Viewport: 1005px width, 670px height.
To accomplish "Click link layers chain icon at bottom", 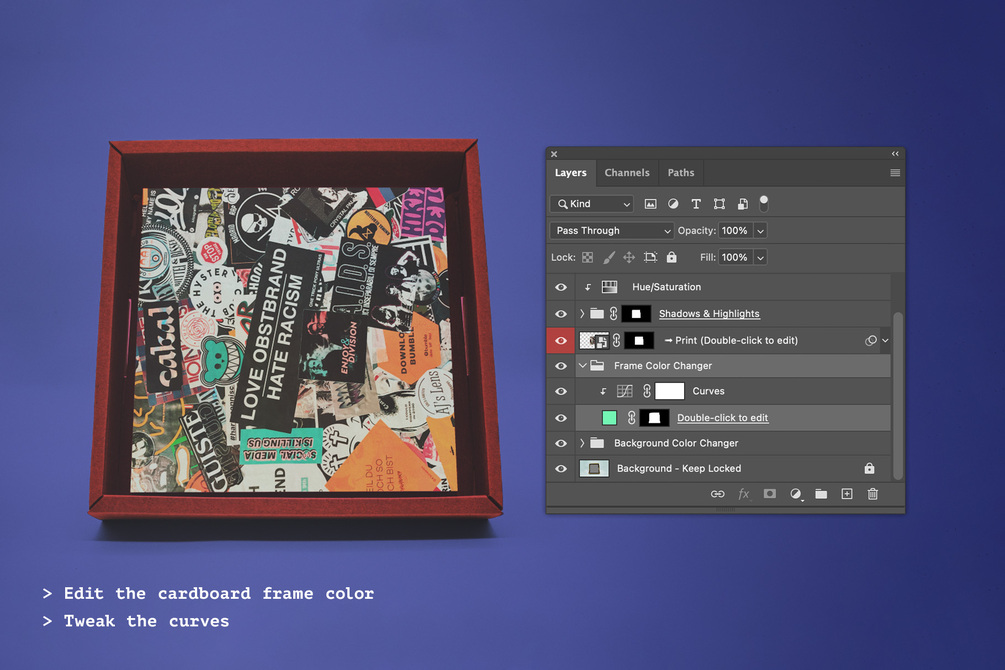I will click(x=717, y=494).
